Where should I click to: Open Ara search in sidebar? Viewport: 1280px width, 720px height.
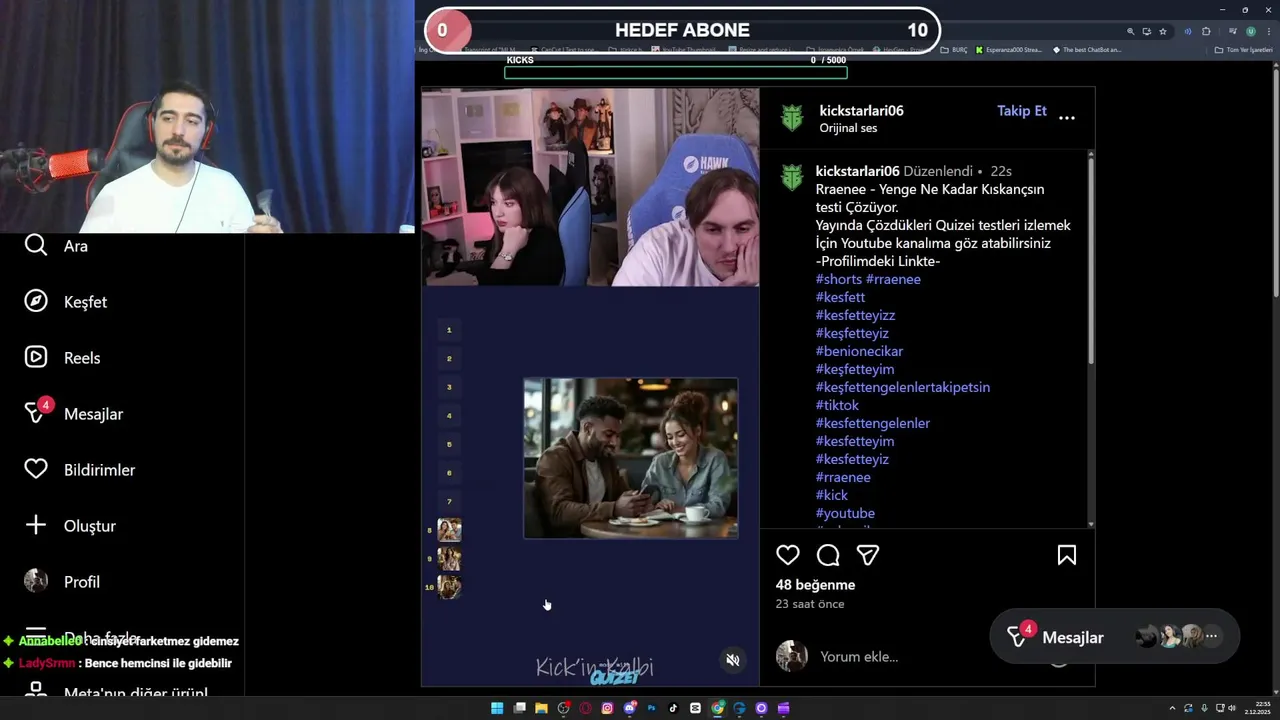[x=56, y=246]
